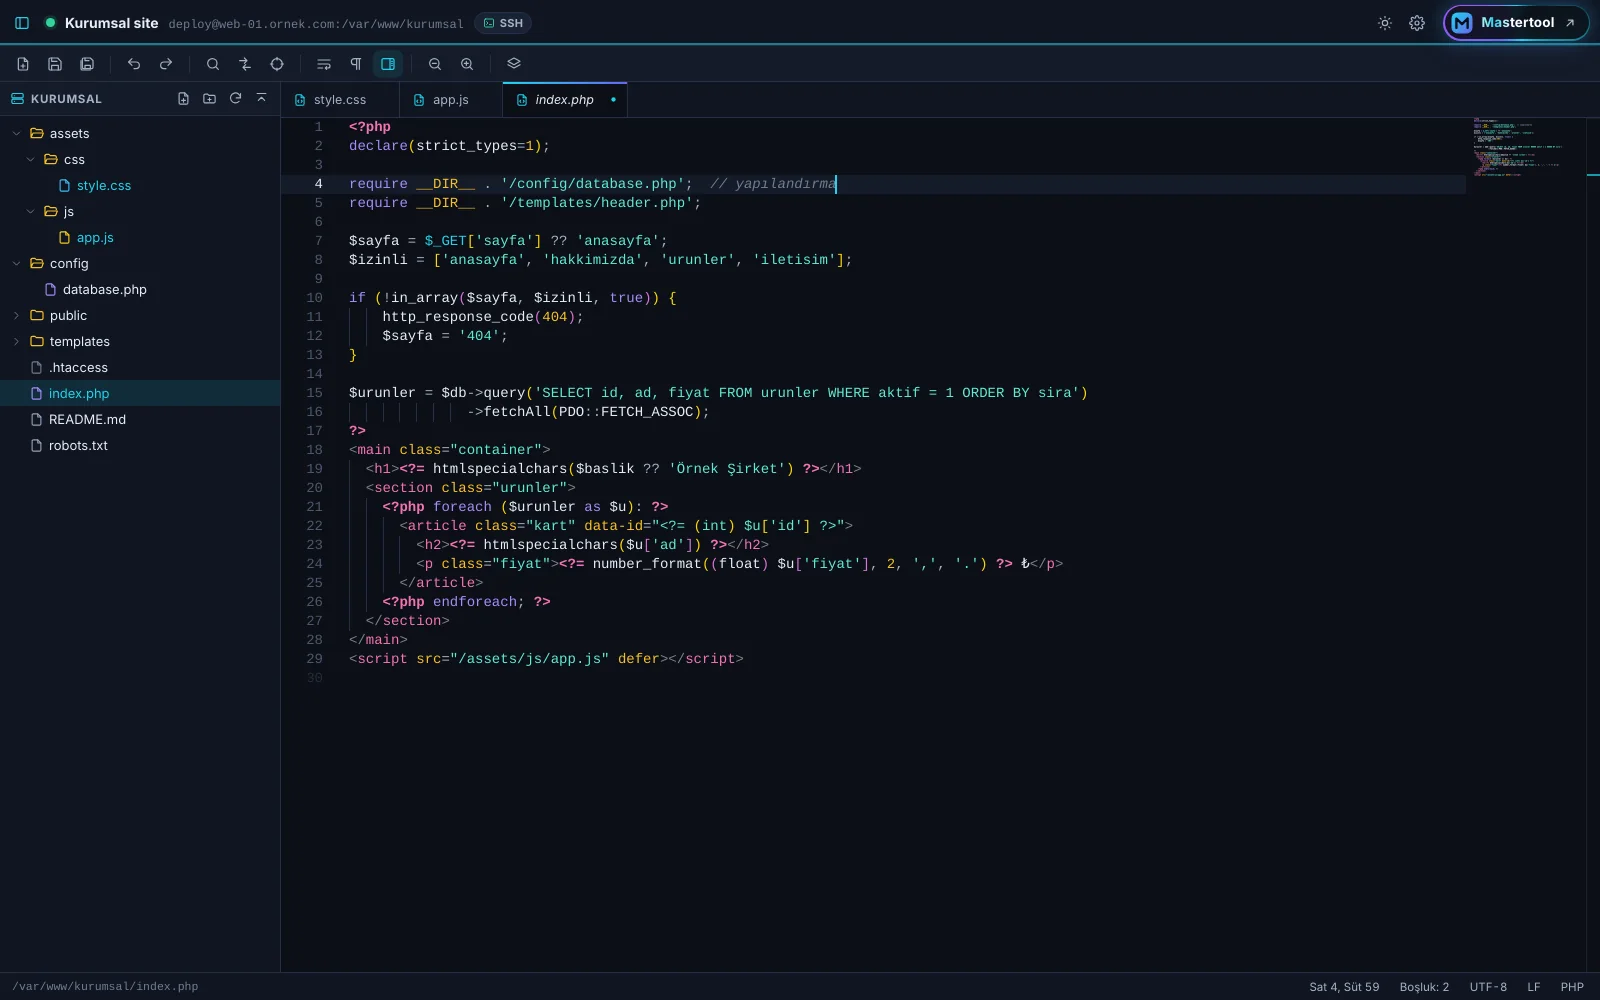Change the UTF-8 encoding in status bar
Viewport: 1600px width, 1000px height.
[1488, 987]
